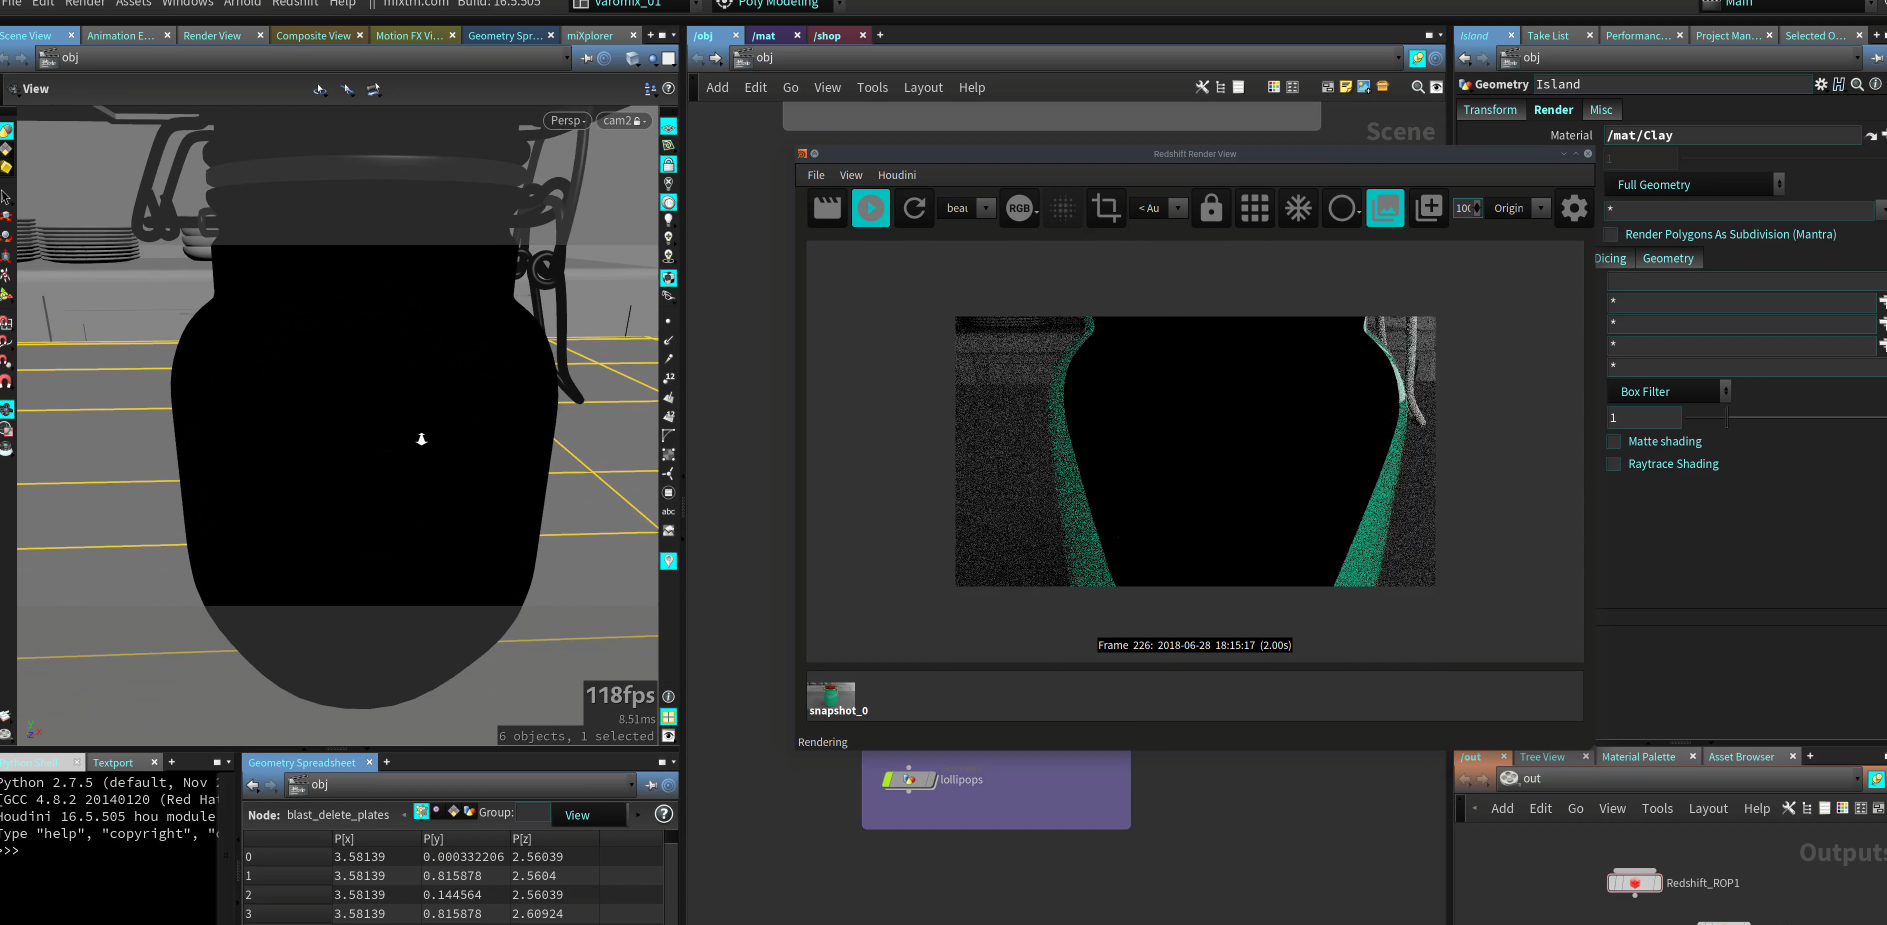
Task: Enable Raytrace Shading
Action: (1613, 463)
